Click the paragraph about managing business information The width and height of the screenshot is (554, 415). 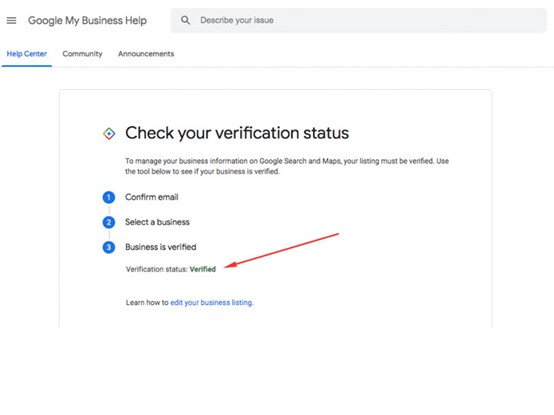tap(287, 166)
